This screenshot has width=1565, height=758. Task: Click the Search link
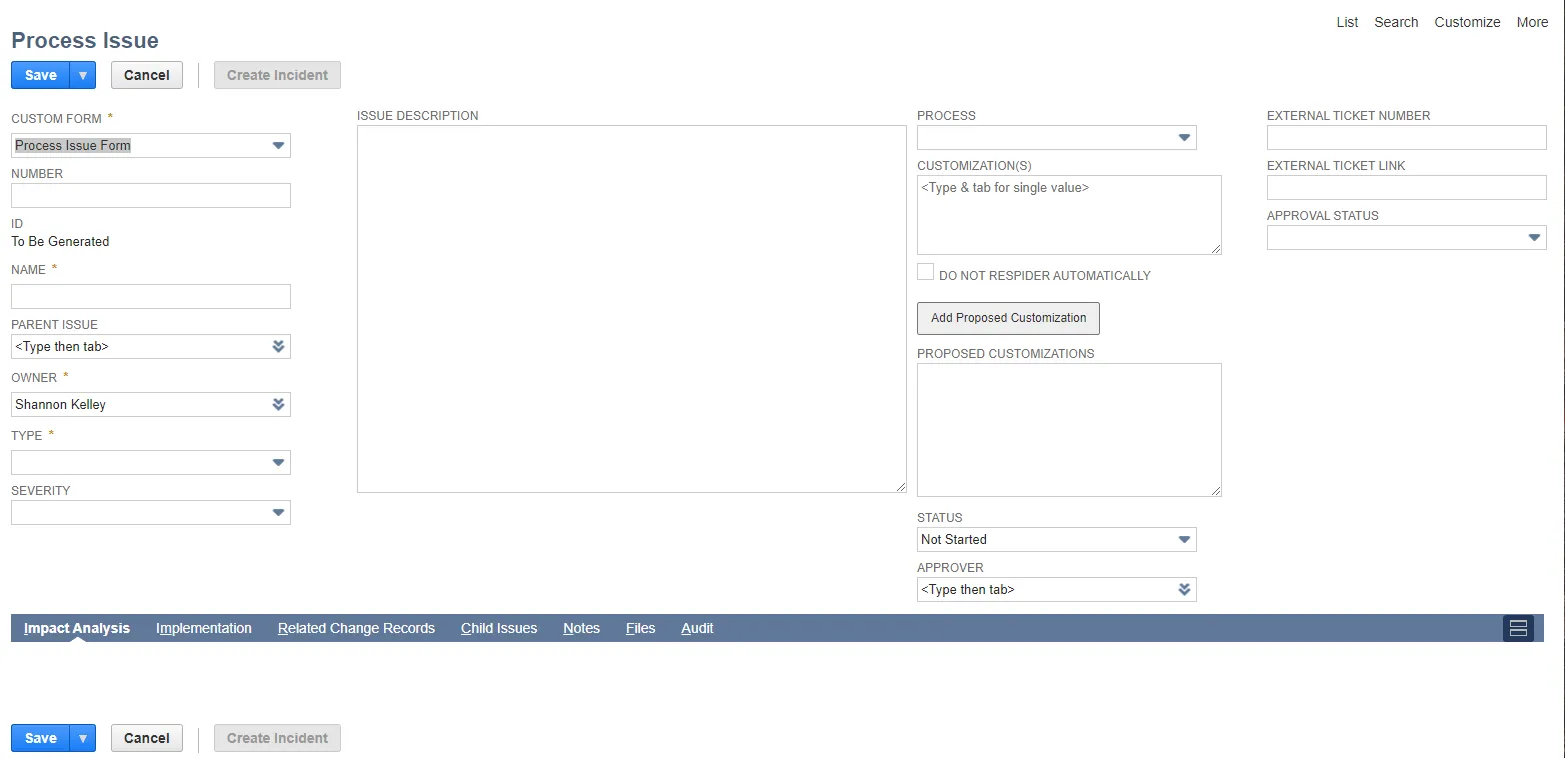click(1396, 22)
